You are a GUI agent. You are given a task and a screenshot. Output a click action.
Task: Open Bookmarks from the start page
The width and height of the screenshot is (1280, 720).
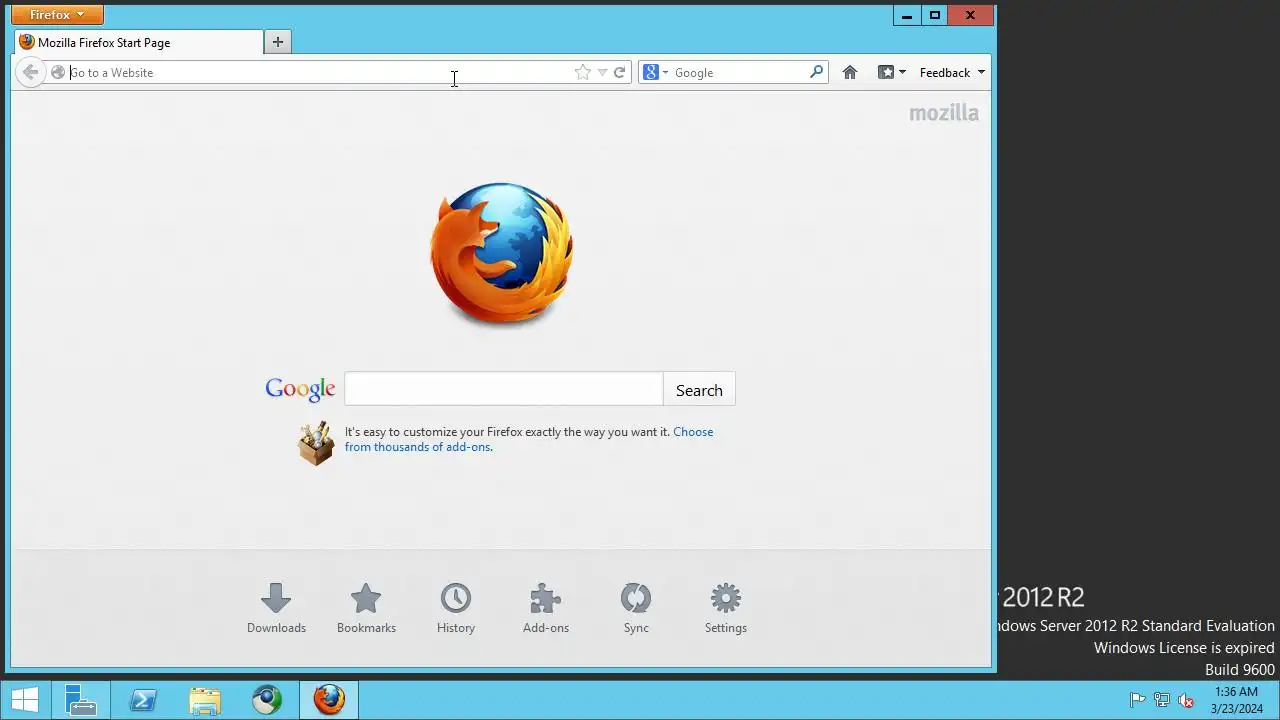pos(366,608)
